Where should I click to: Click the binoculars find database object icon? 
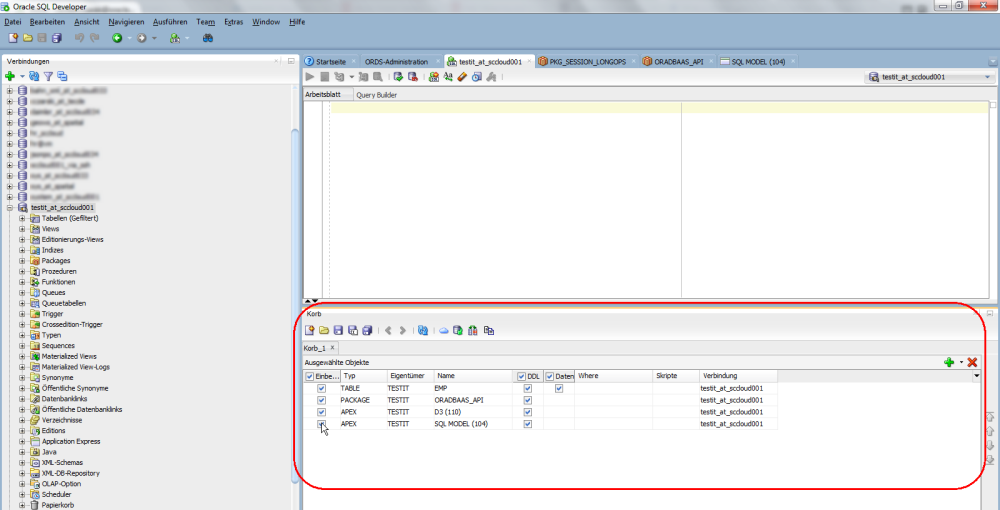coord(207,38)
